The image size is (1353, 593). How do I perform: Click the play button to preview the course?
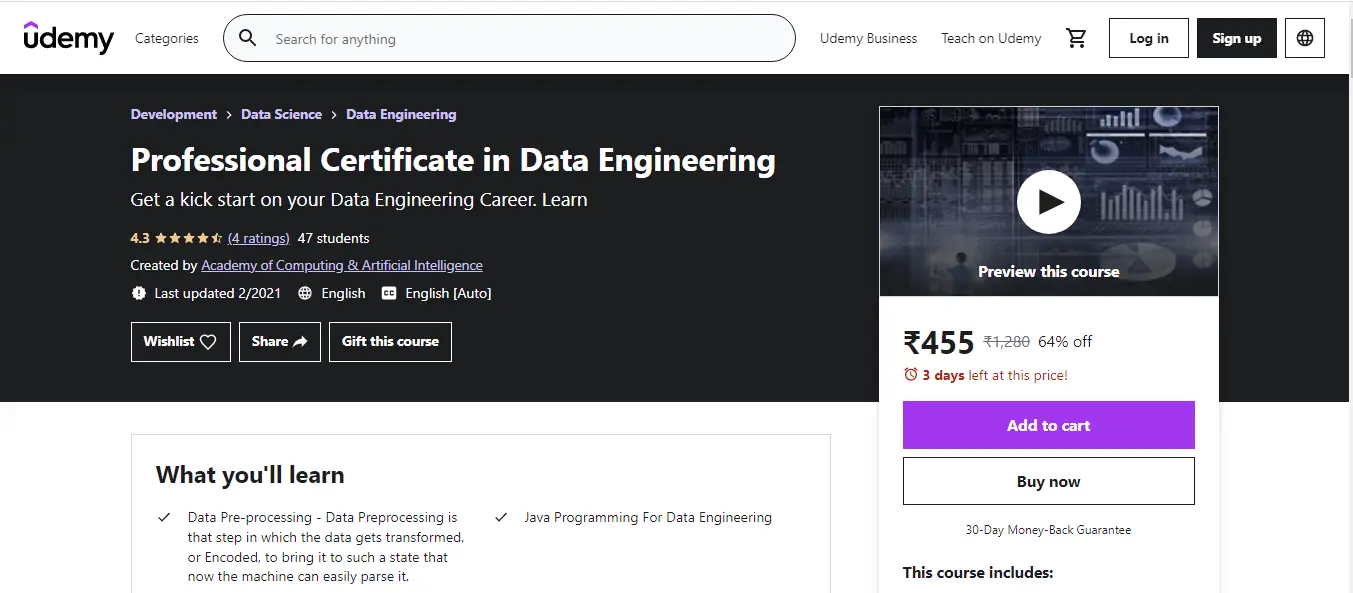coord(1048,201)
